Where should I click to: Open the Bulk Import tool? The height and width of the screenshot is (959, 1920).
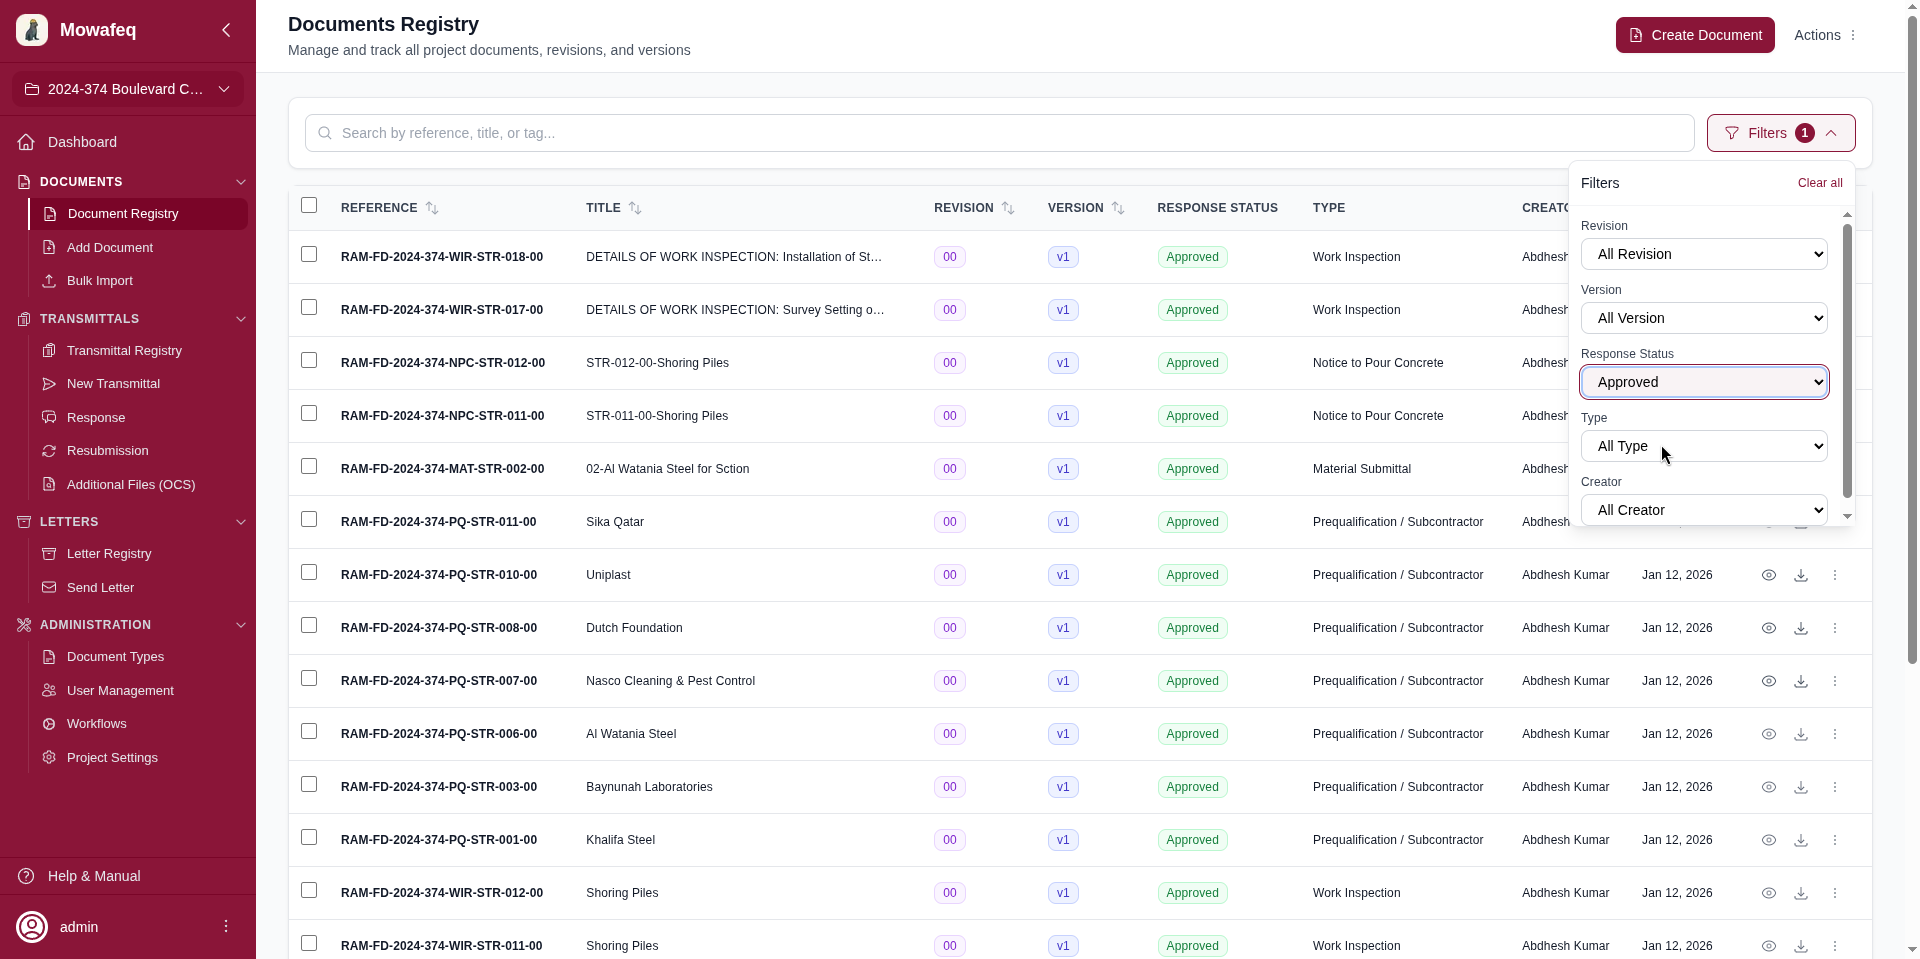pos(99,281)
